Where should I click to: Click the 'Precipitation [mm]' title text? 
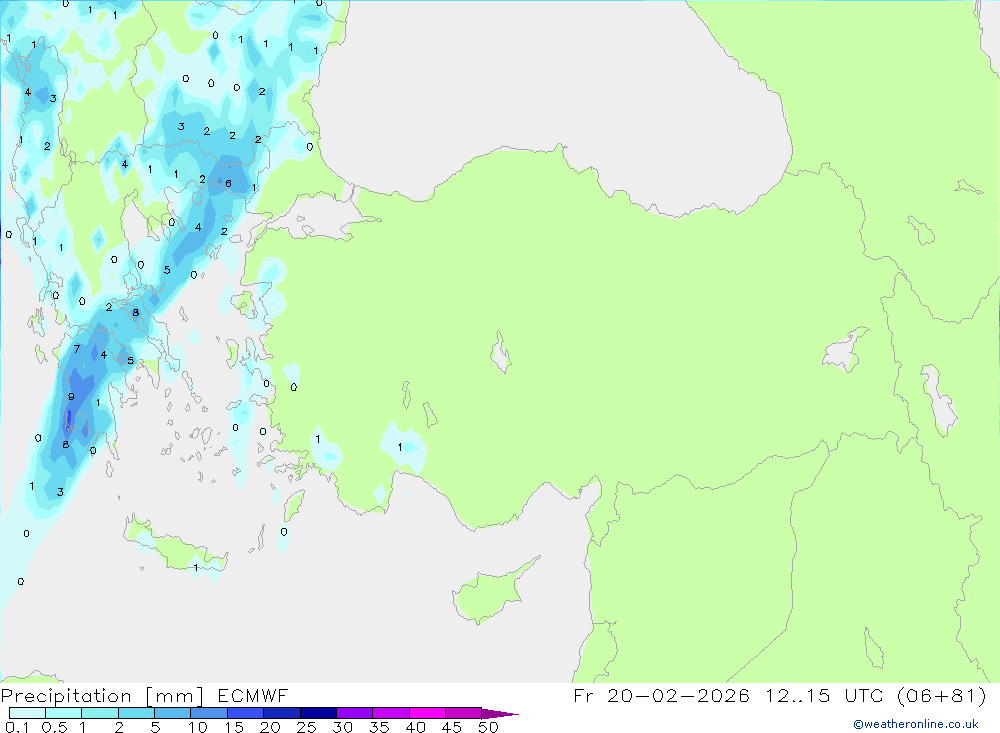102,696
